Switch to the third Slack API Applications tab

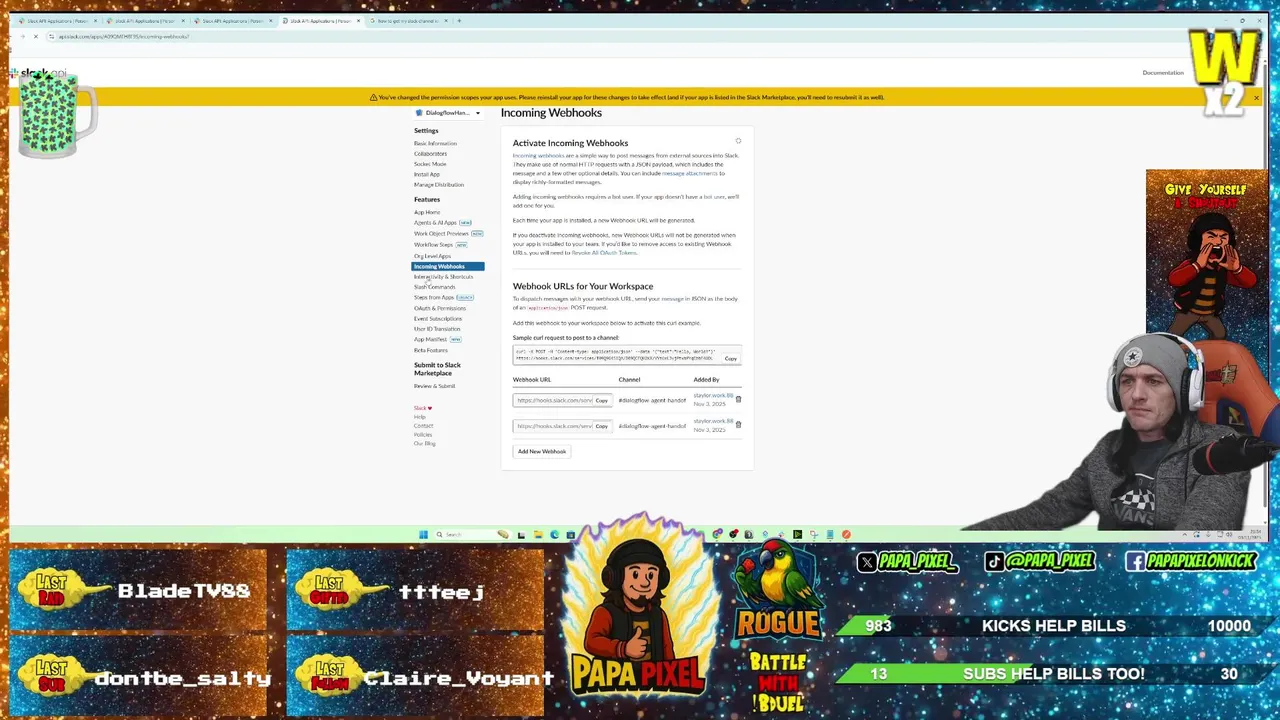(232, 21)
